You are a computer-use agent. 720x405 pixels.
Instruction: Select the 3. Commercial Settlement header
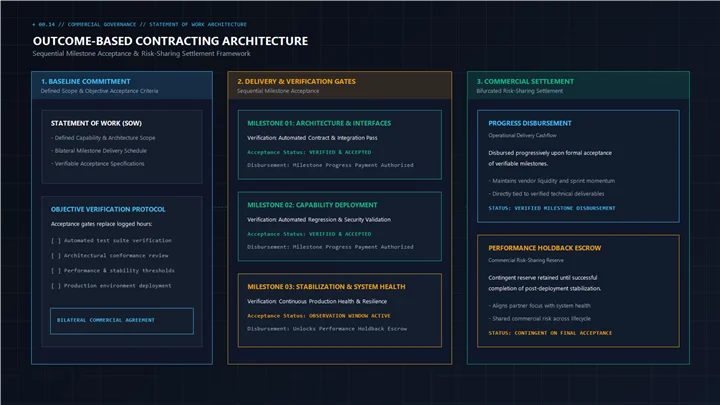click(525, 81)
